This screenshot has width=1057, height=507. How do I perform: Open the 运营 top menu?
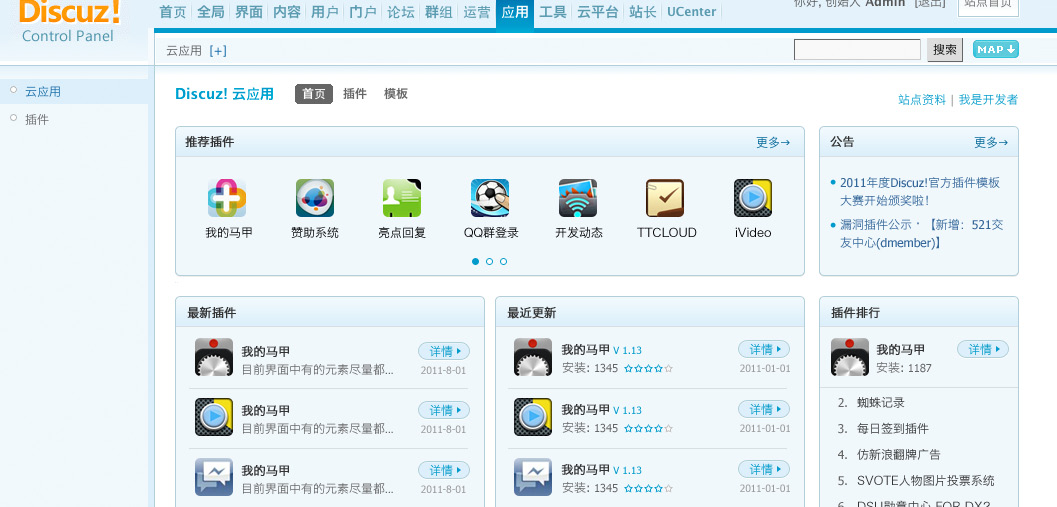477,12
